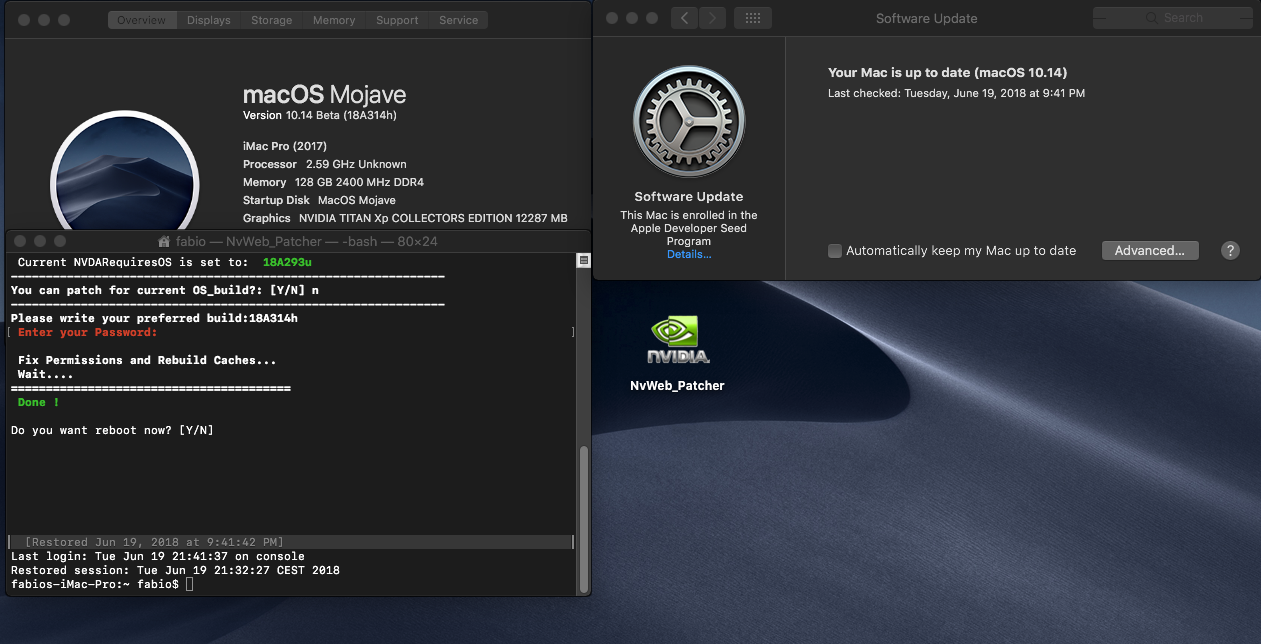The height and width of the screenshot is (644, 1261).
Task: Click the Startup Disk "MacOS Mojave" line
Action: click(x=319, y=200)
